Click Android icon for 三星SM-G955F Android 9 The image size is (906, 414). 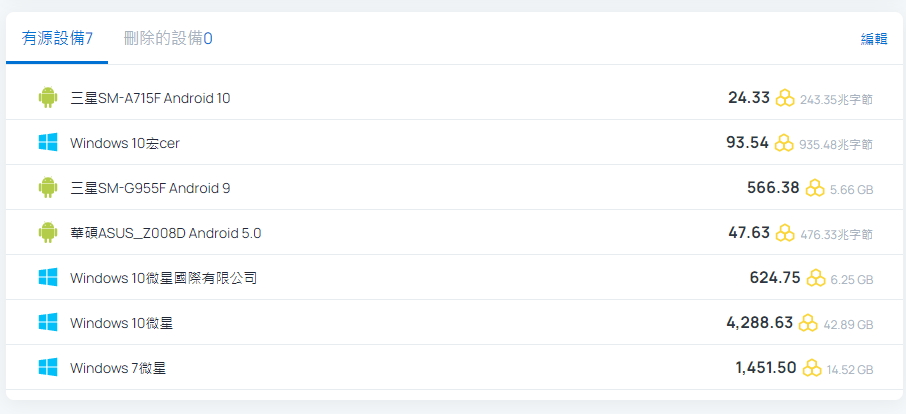coord(48,188)
